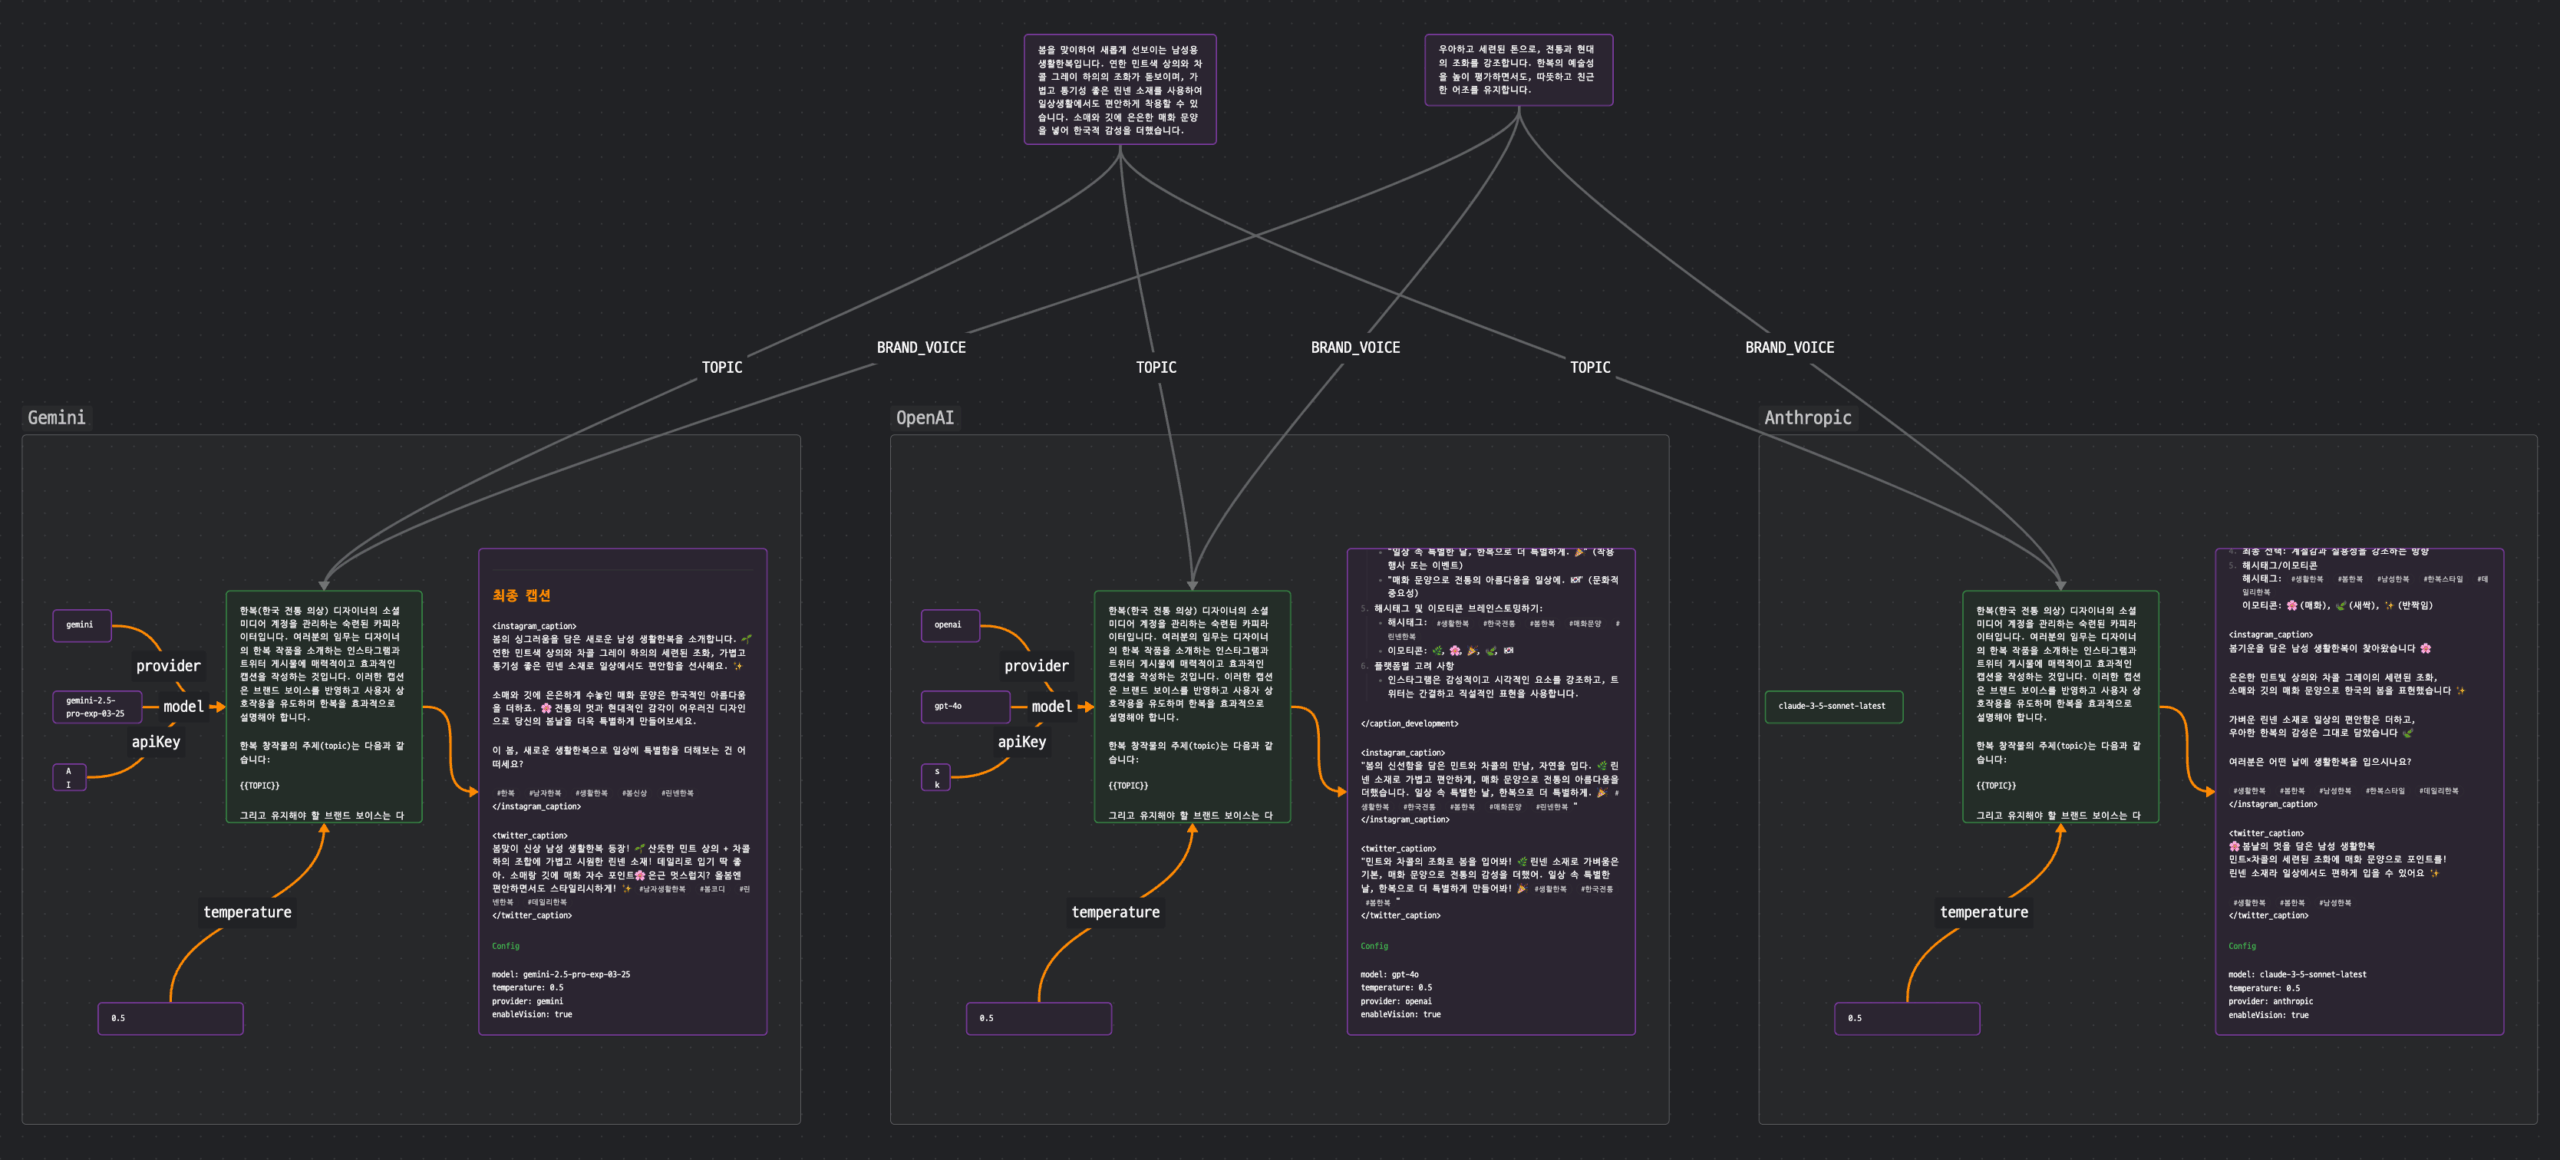This screenshot has height=1160, width=2560.
Task: Click 'provider: anthropic' config line
Action: tap(2270, 1001)
